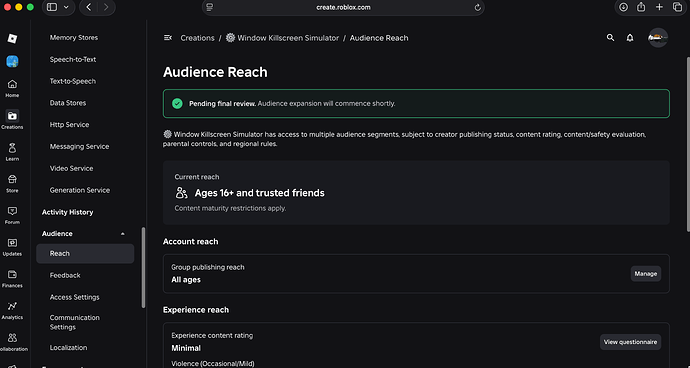Open Generation Service
Screen dimensions: 690x368
click(x=80, y=190)
